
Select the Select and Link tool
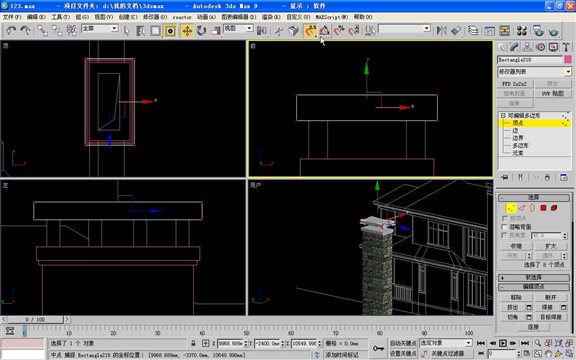43,30
